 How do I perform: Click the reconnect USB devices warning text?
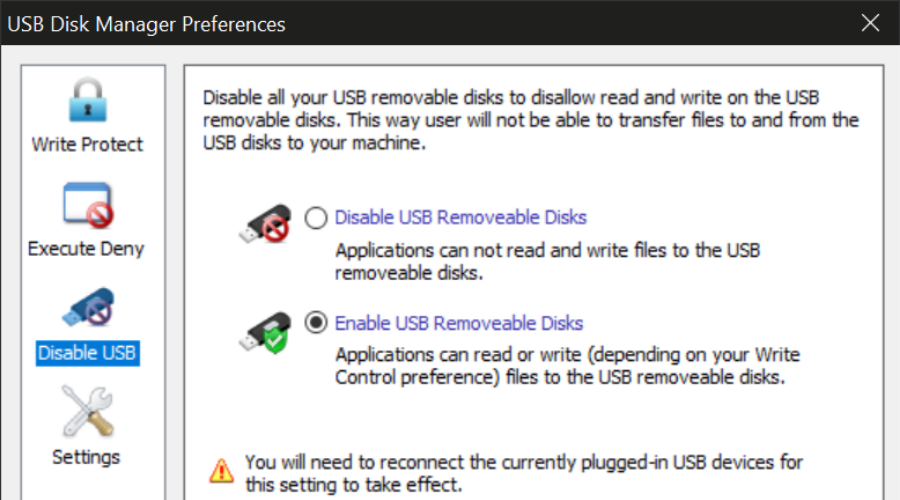(523, 474)
